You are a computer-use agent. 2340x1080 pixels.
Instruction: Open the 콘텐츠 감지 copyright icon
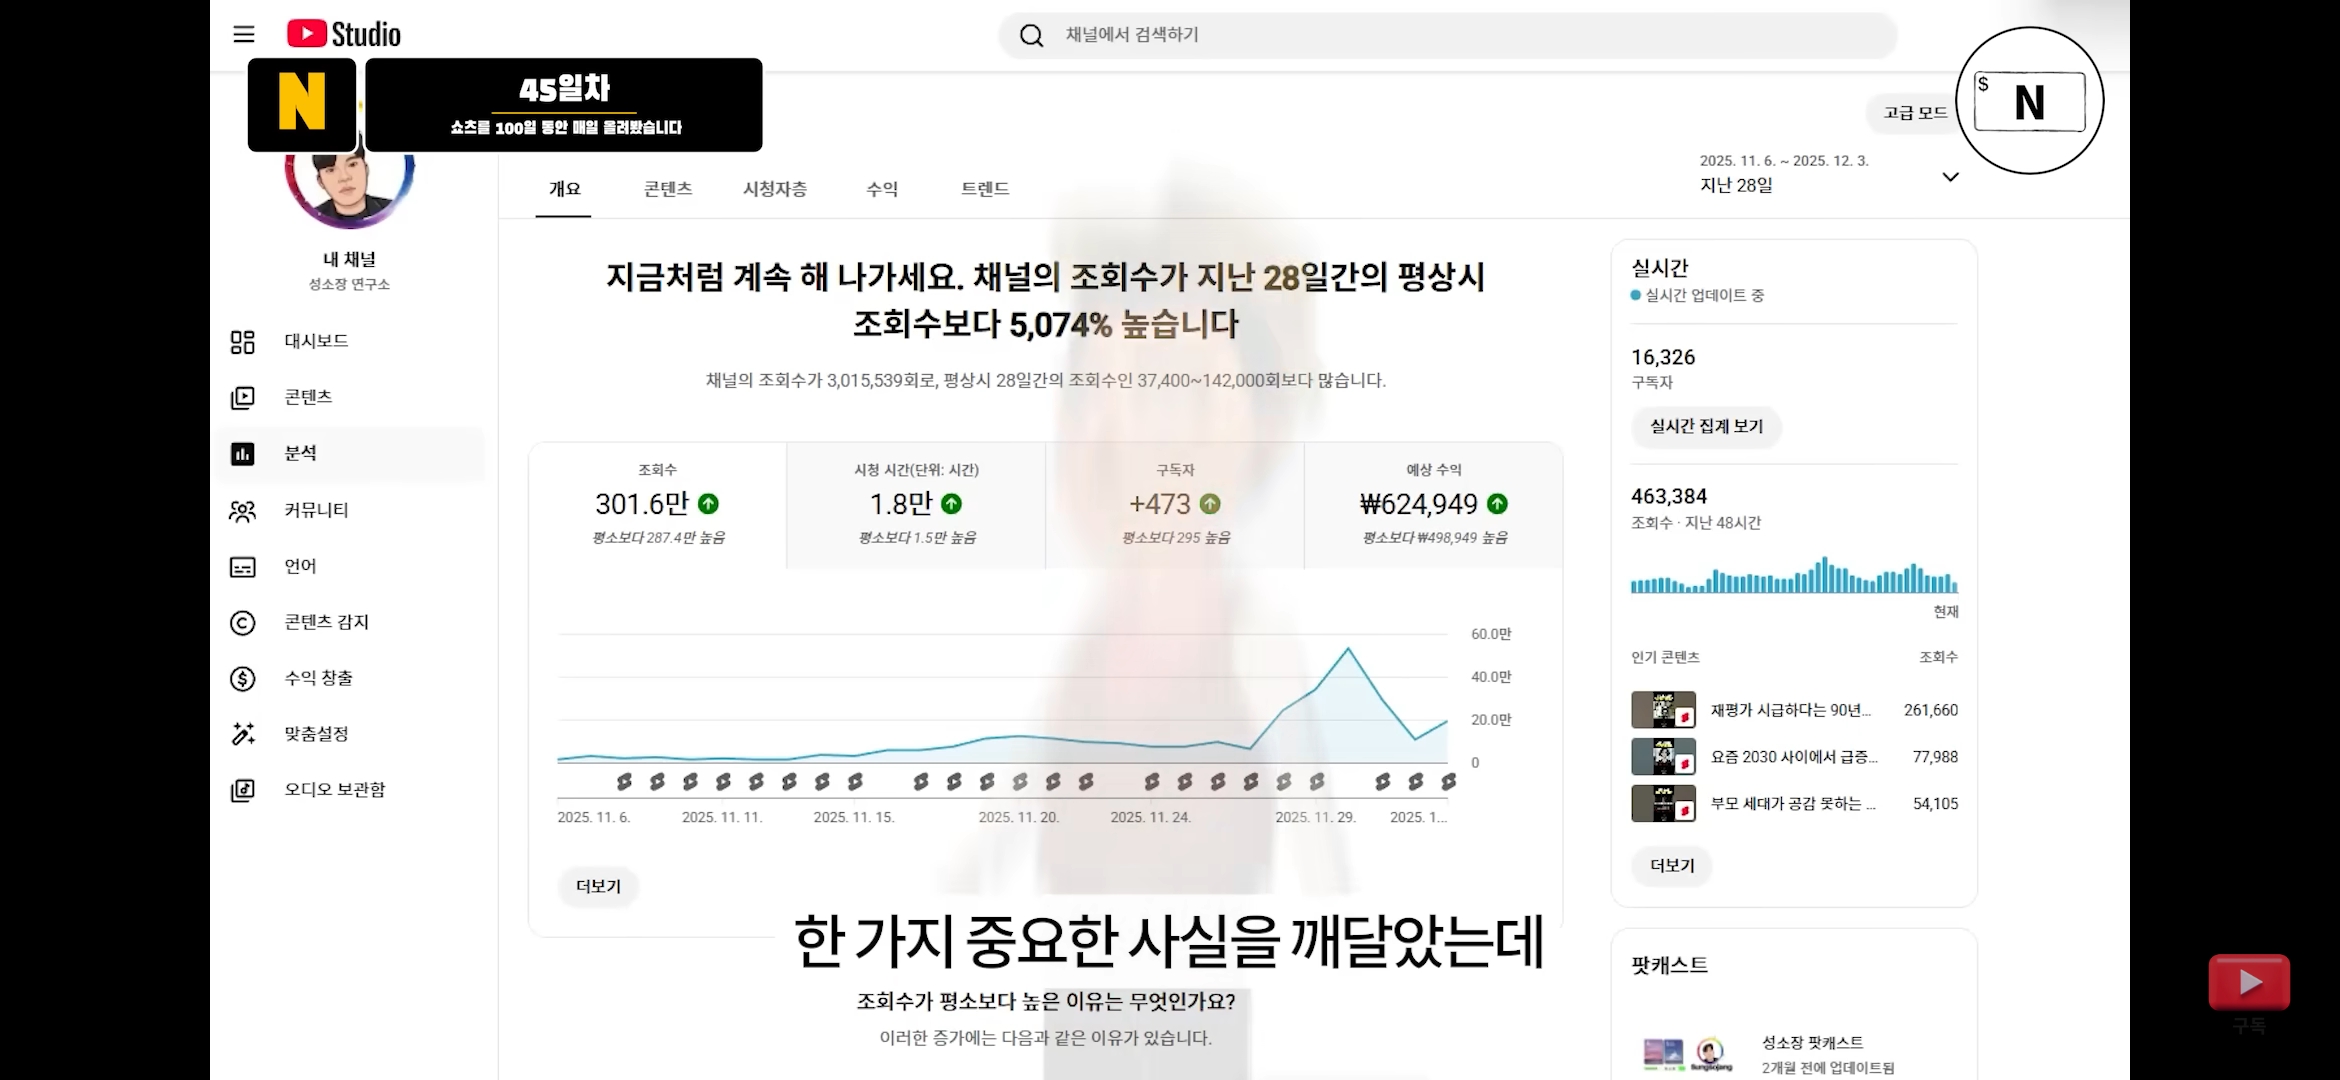click(x=243, y=623)
